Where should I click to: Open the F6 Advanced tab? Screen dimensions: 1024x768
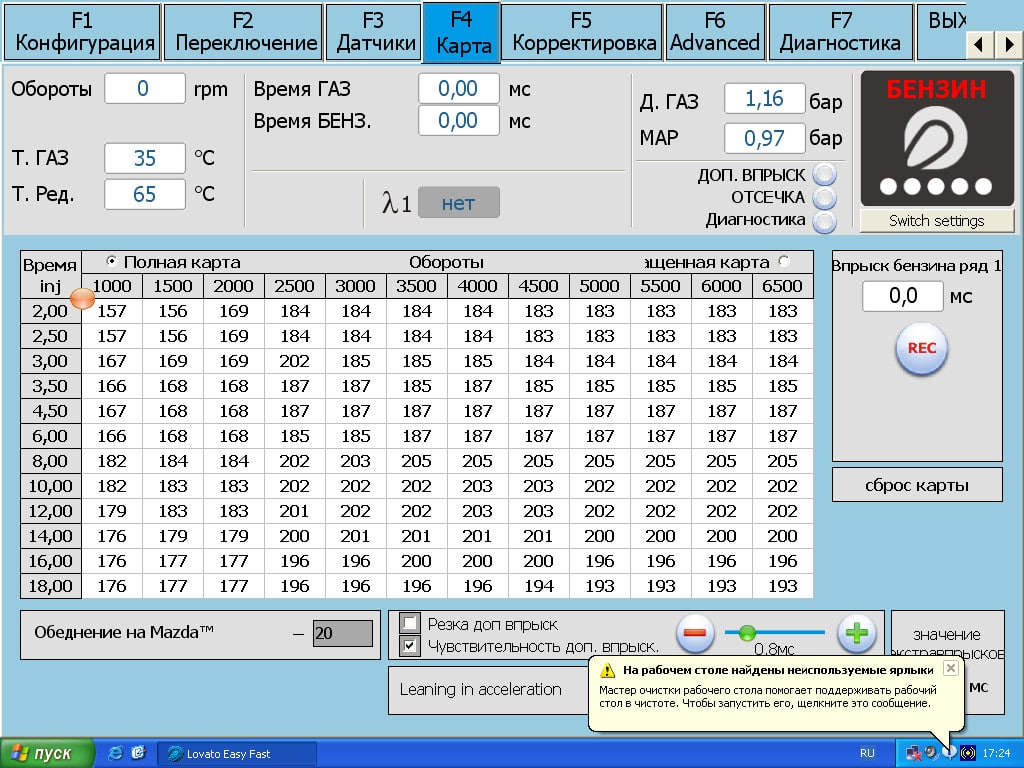pyautogui.click(x=715, y=32)
